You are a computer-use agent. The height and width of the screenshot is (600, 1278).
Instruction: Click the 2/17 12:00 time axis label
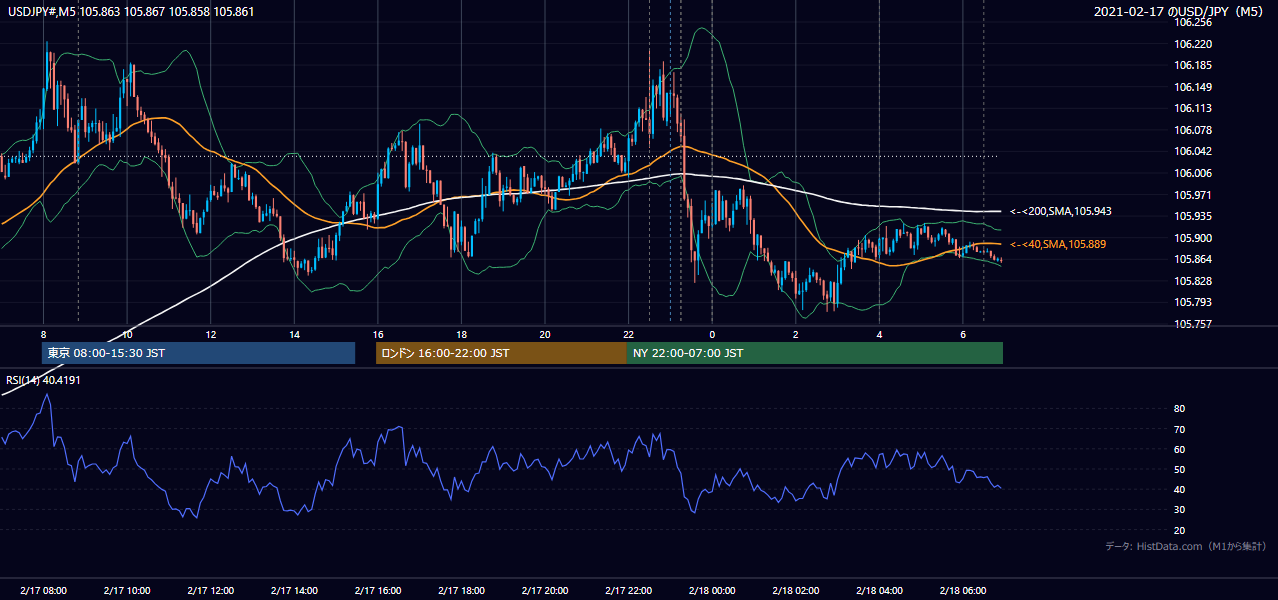point(210,590)
